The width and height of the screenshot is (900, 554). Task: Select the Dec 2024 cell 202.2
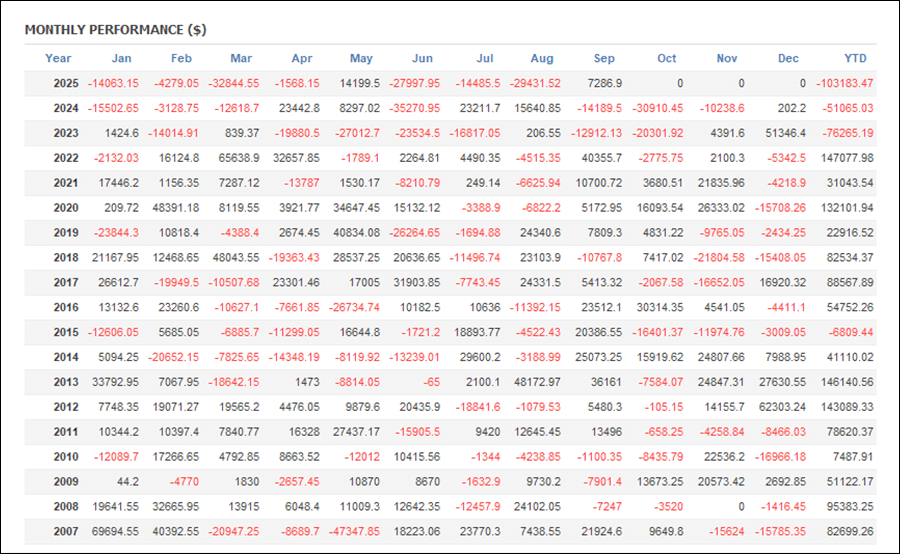pos(798,108)
